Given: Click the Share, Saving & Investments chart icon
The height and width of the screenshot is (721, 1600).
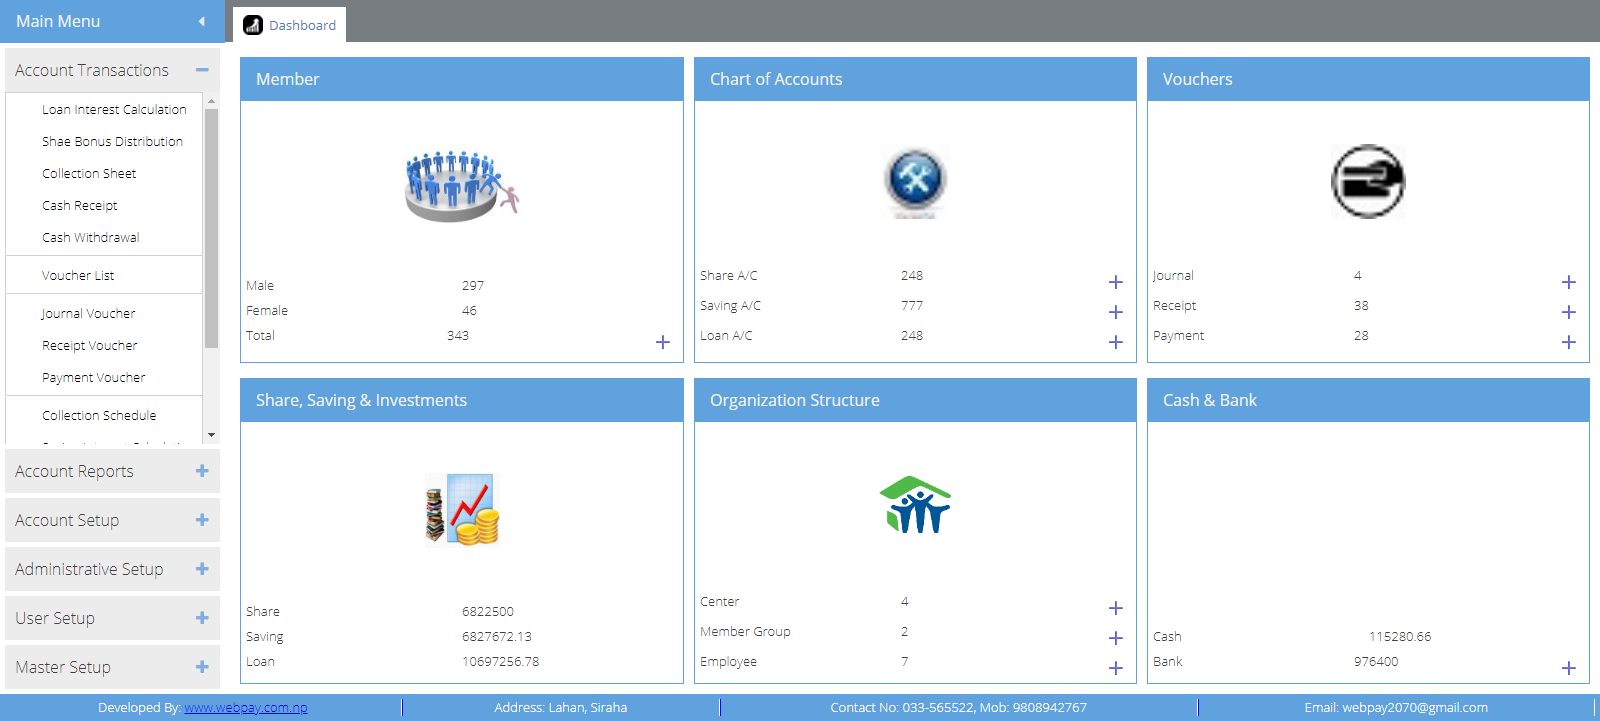Looking at the screenshot, I should [x=461, y=510].
